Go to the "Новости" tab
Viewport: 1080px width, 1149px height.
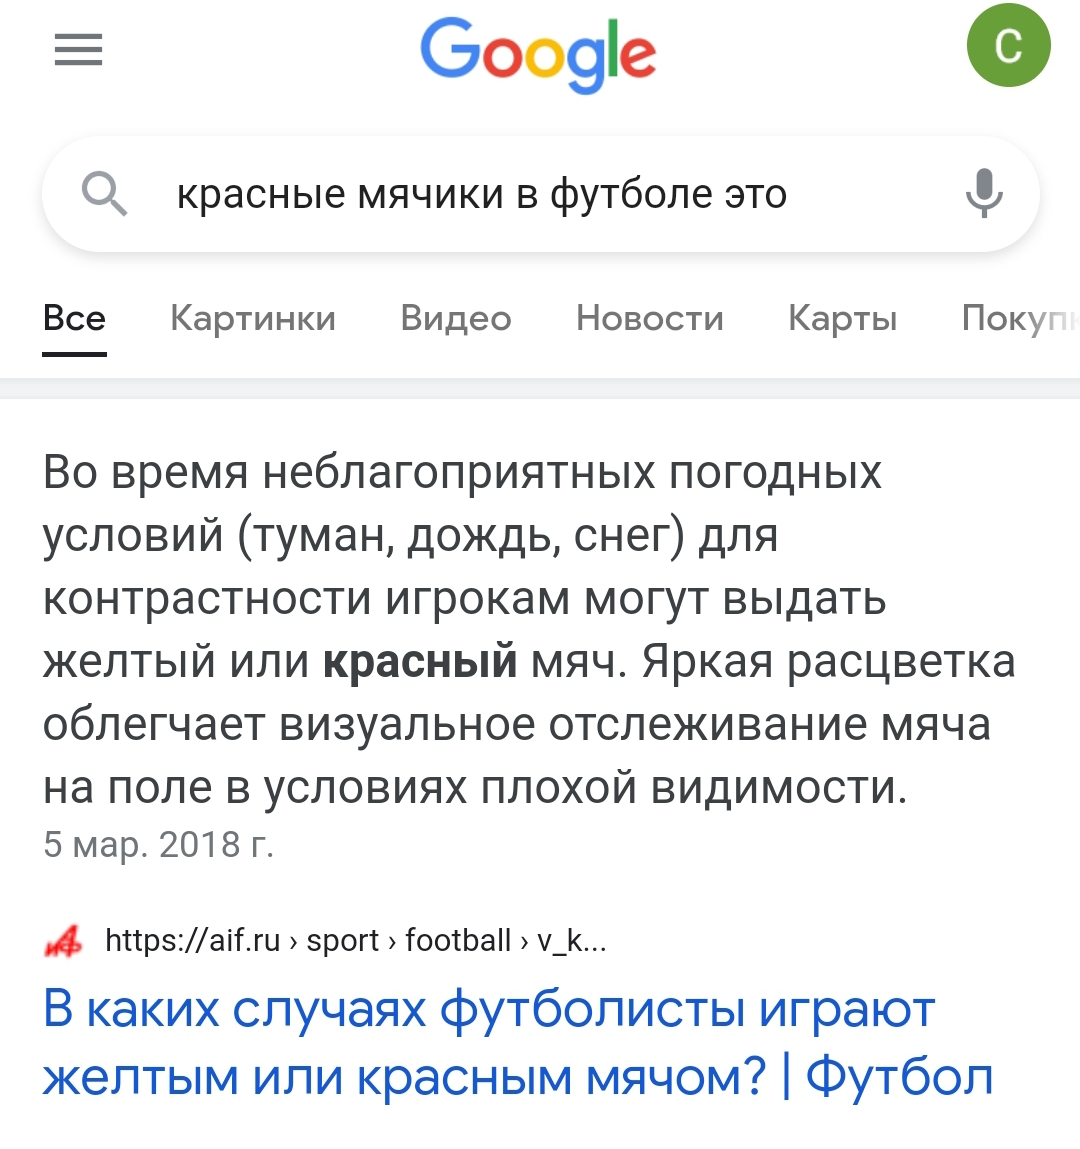point(649,318)
